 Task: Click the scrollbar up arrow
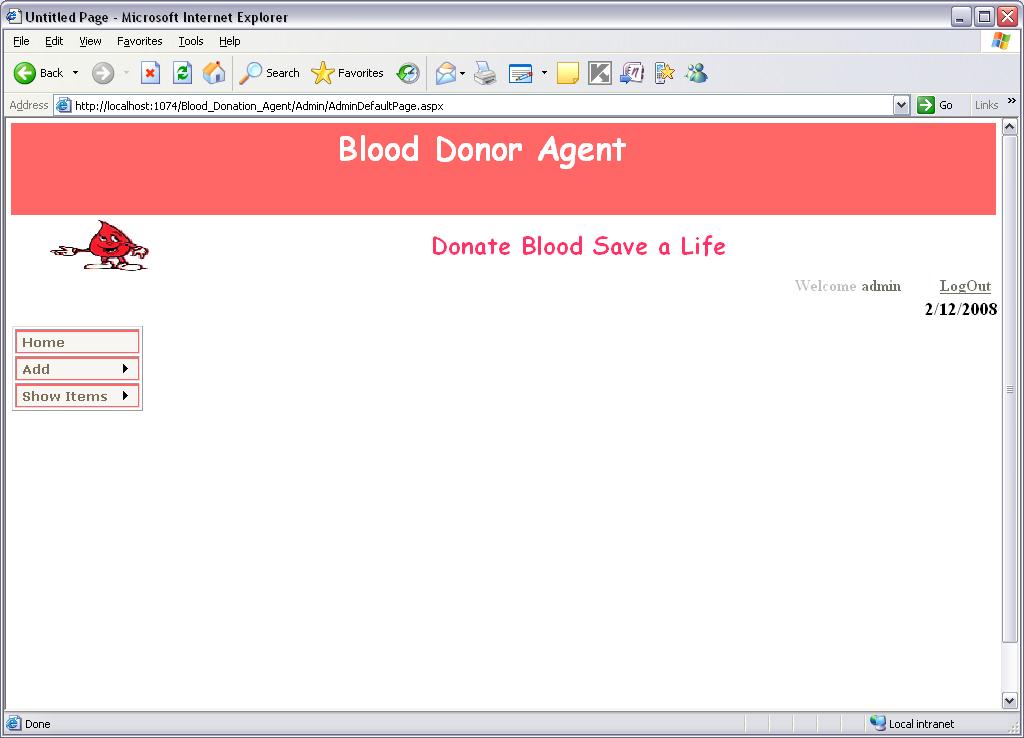[x=1010, y=127]
